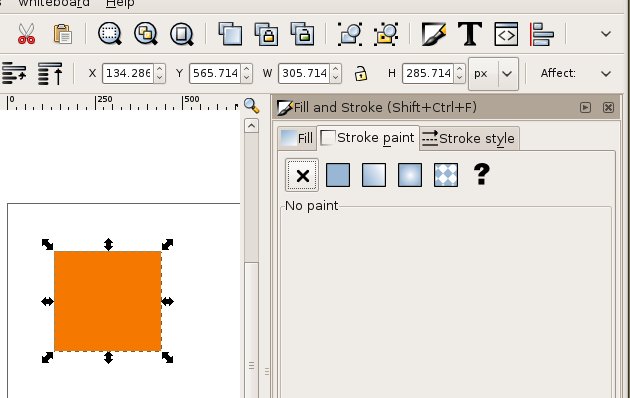Select the No paint X option

302,175
